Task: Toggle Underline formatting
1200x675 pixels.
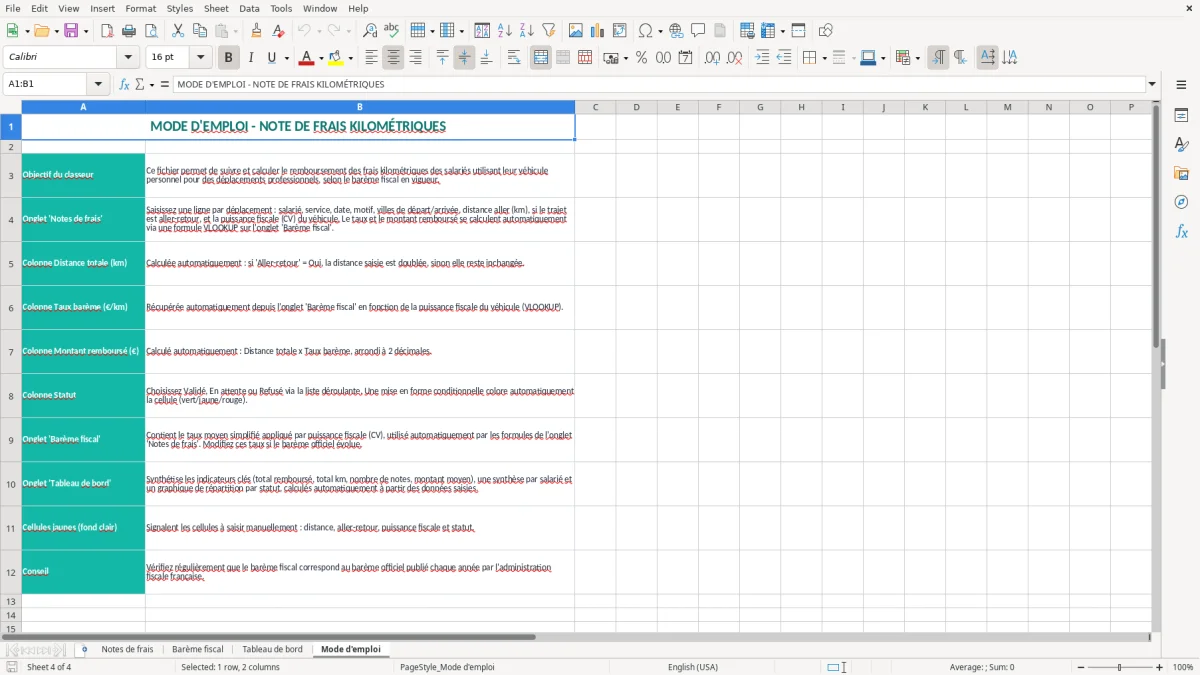Action: (271, 58)
